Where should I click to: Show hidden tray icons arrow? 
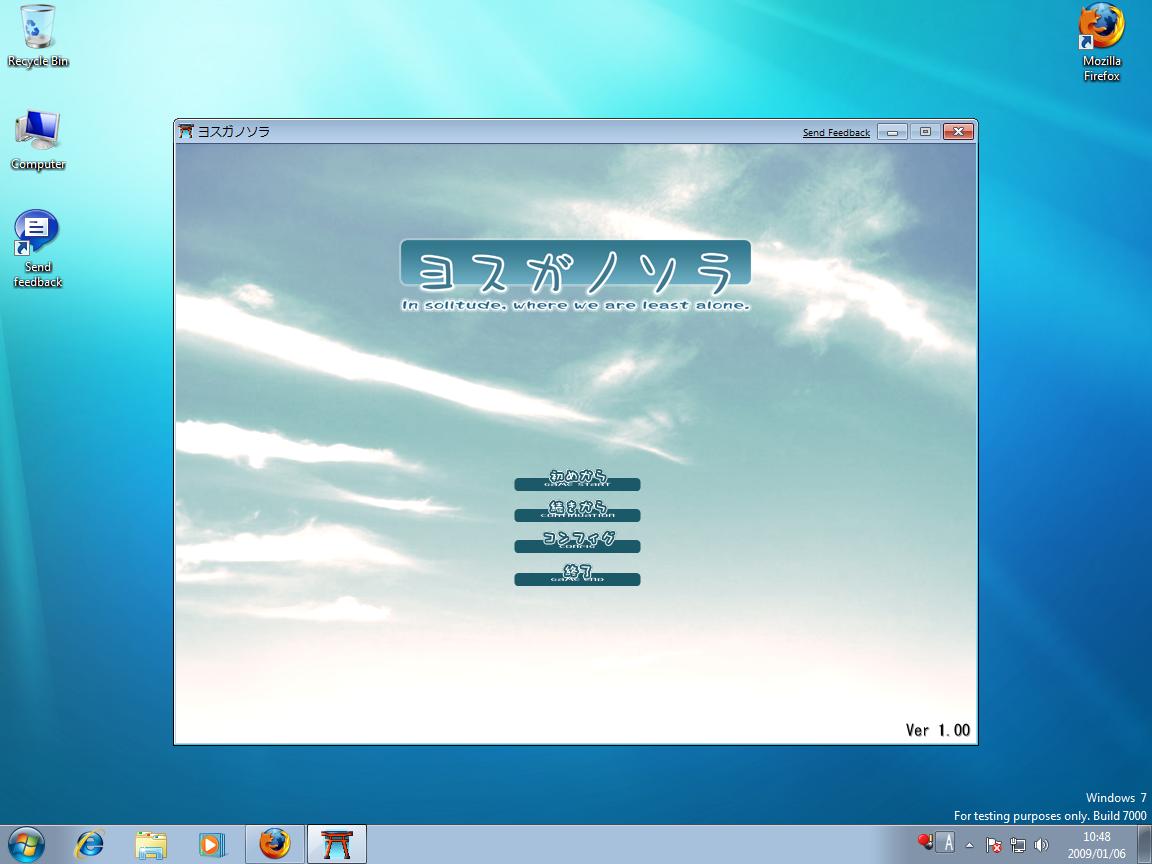pyautogui.click(x=970, y=845)
